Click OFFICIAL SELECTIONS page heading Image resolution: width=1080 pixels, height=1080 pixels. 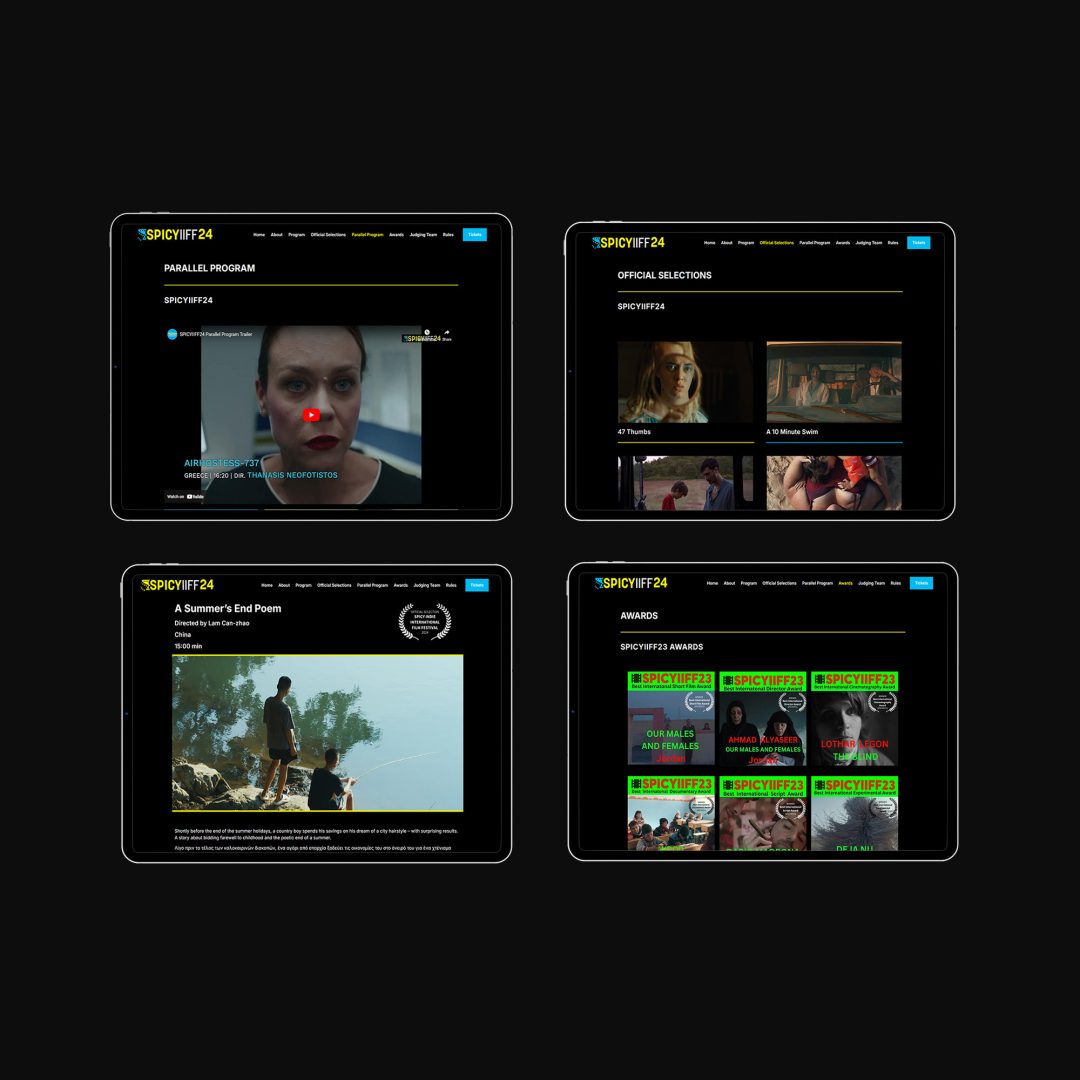(664, 275)
